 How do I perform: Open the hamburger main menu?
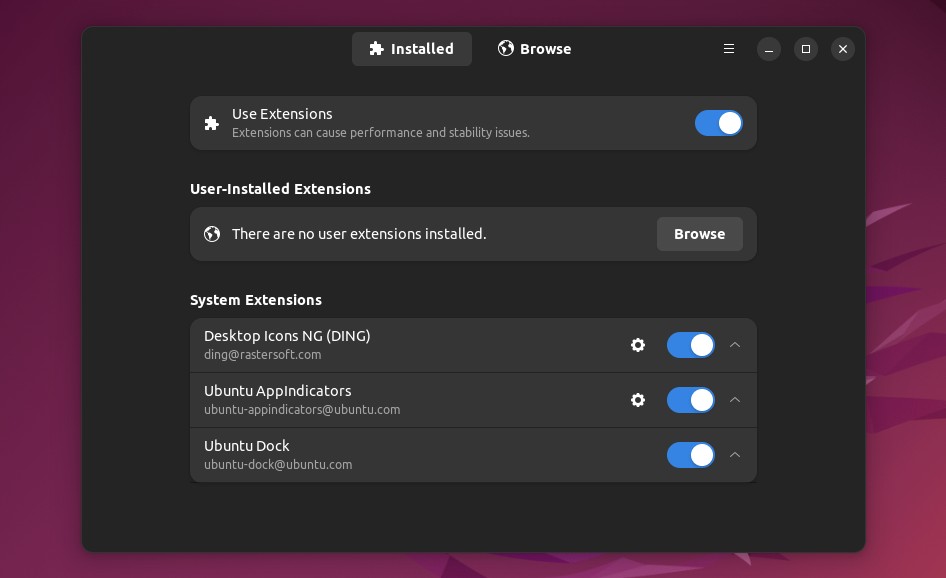click(729, 49)
